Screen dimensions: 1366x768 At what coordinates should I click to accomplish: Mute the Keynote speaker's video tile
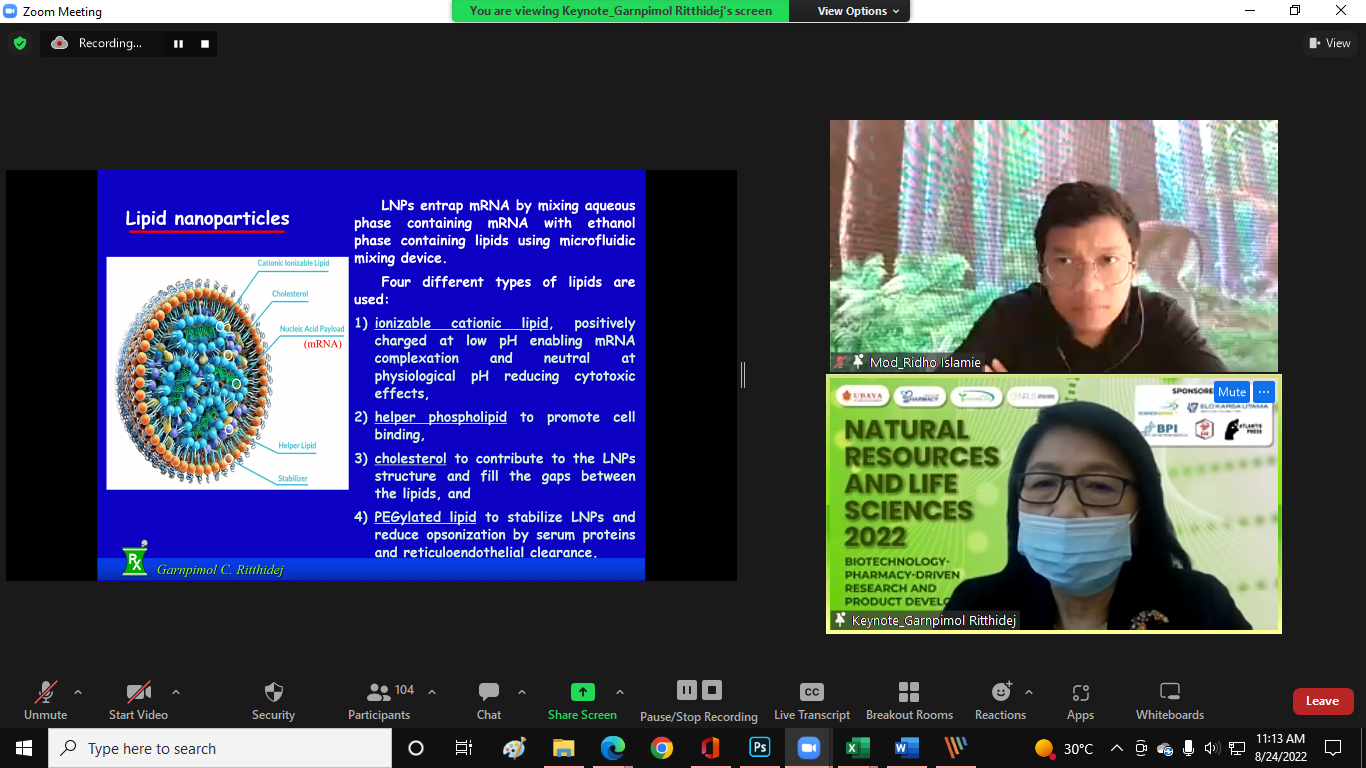(1231, 392)
